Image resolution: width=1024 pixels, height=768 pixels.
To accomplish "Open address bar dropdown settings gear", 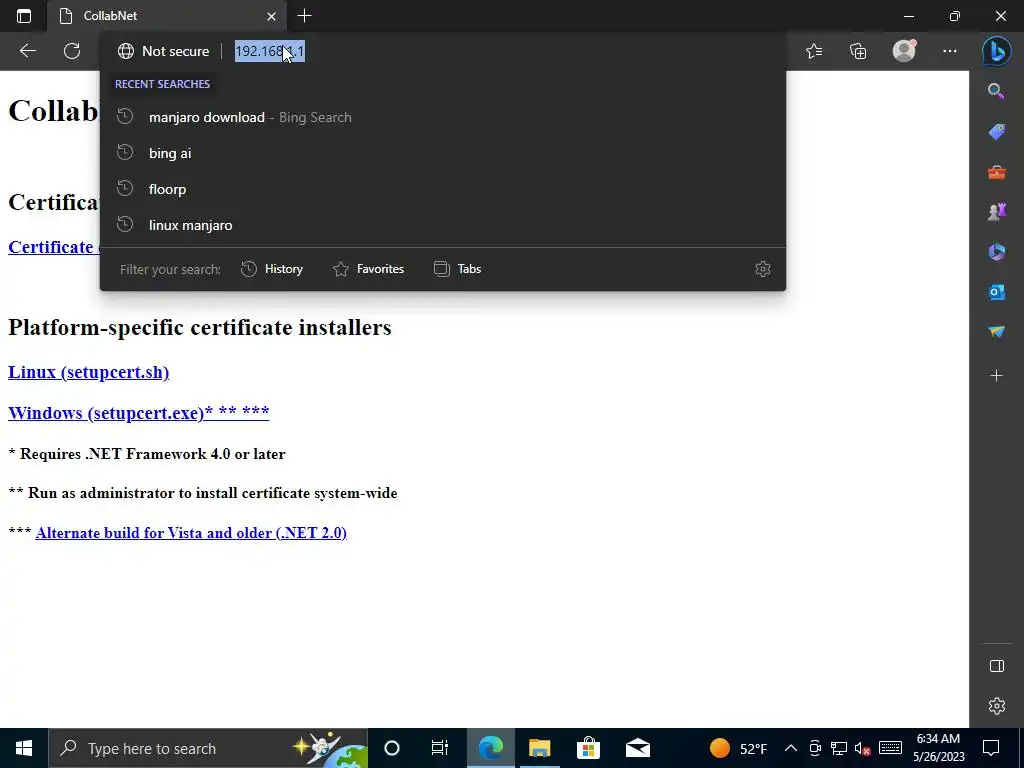I will (x=763, y=269).
